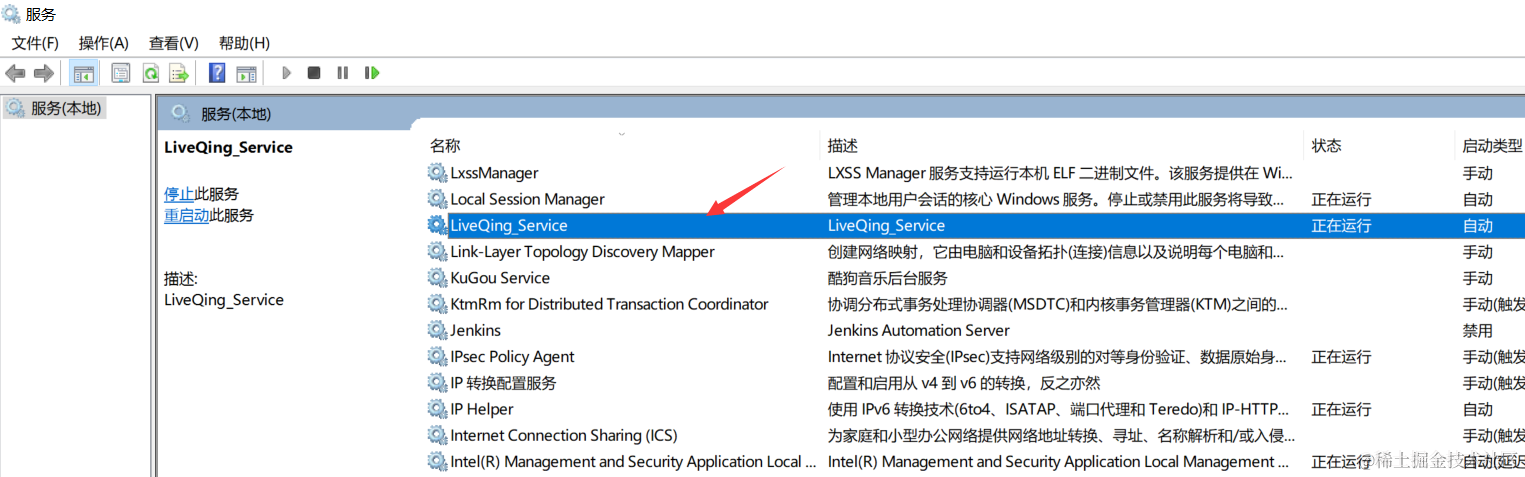1525x477 pixels.
Task: Toggle the show/hide console tree button
Action: coord(84,73)
